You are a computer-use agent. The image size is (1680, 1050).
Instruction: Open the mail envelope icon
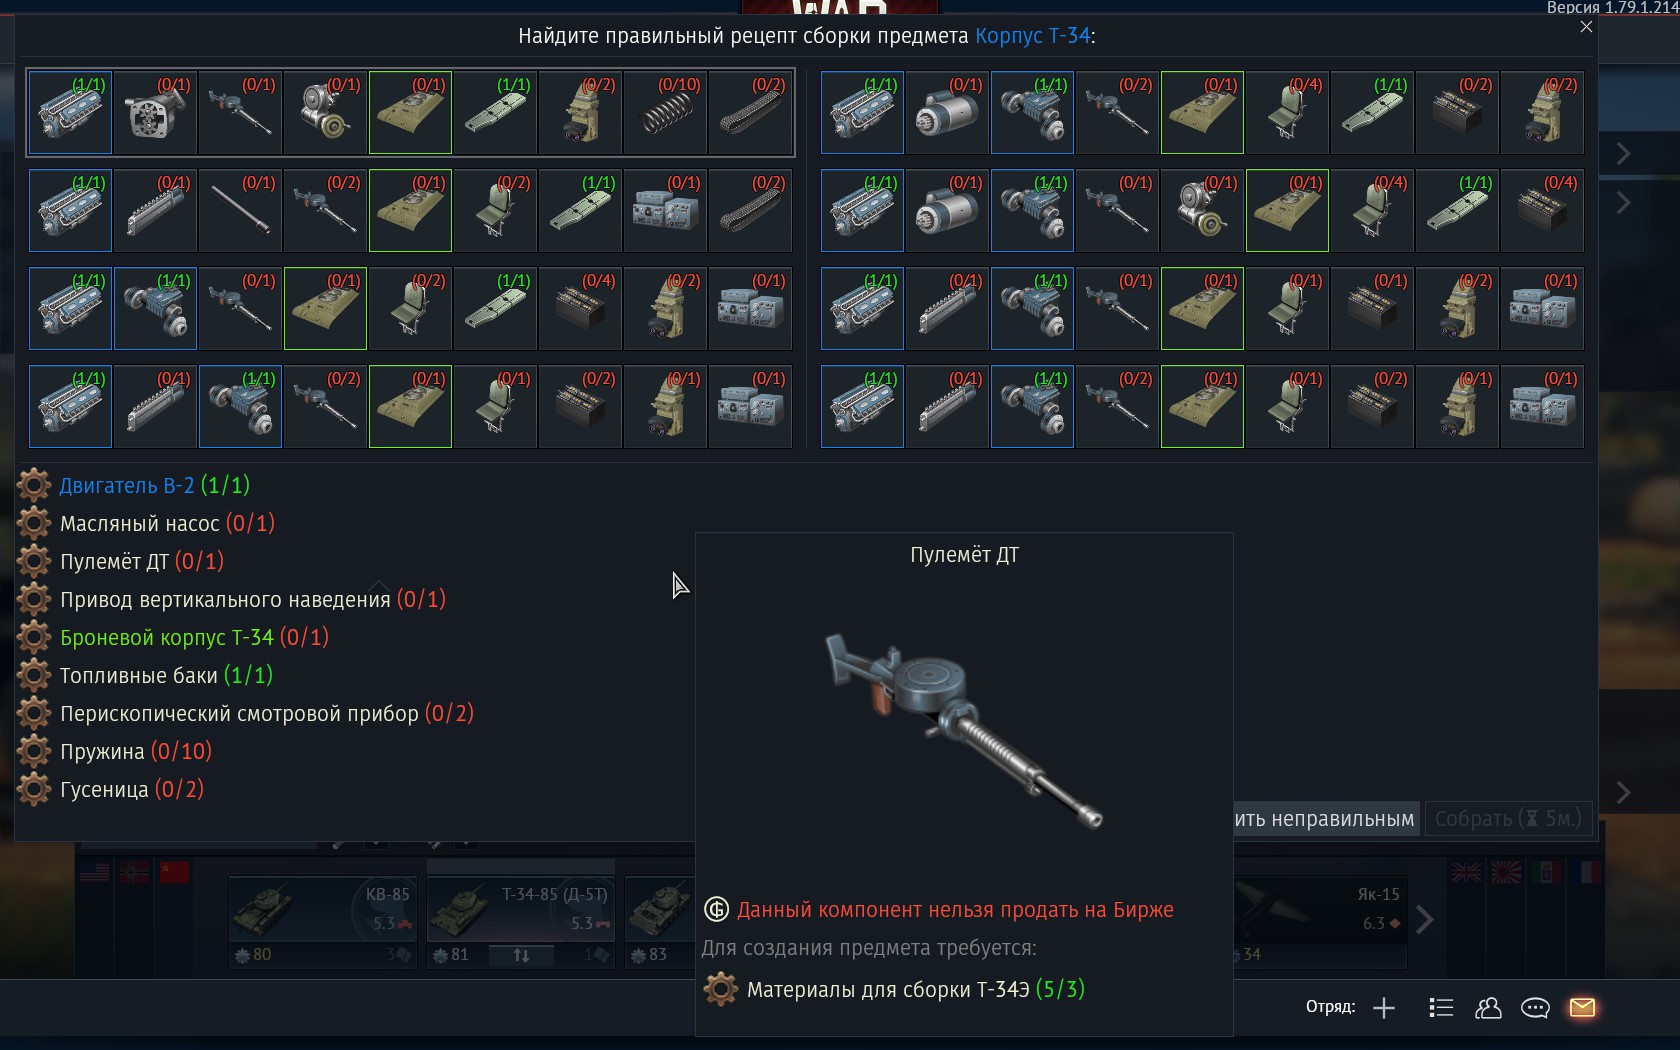1582,1007
